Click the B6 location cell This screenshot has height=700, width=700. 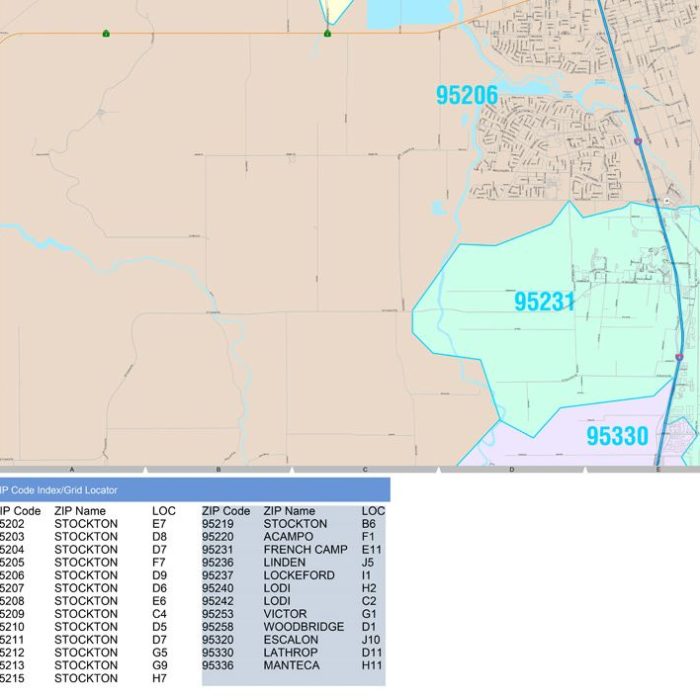pyautogui.click(x=368, y=524)
